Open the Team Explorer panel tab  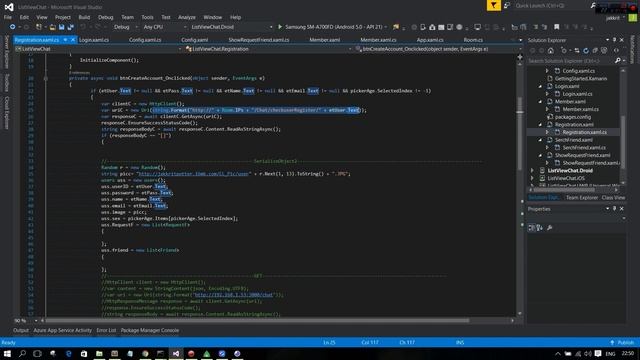tap(582, 198)
